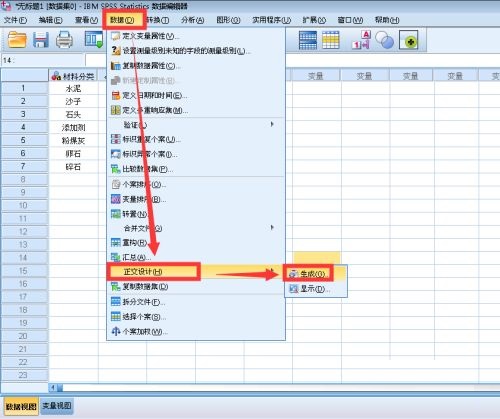
Task: Click the print toolbar icon
Action: coord(64,40)
